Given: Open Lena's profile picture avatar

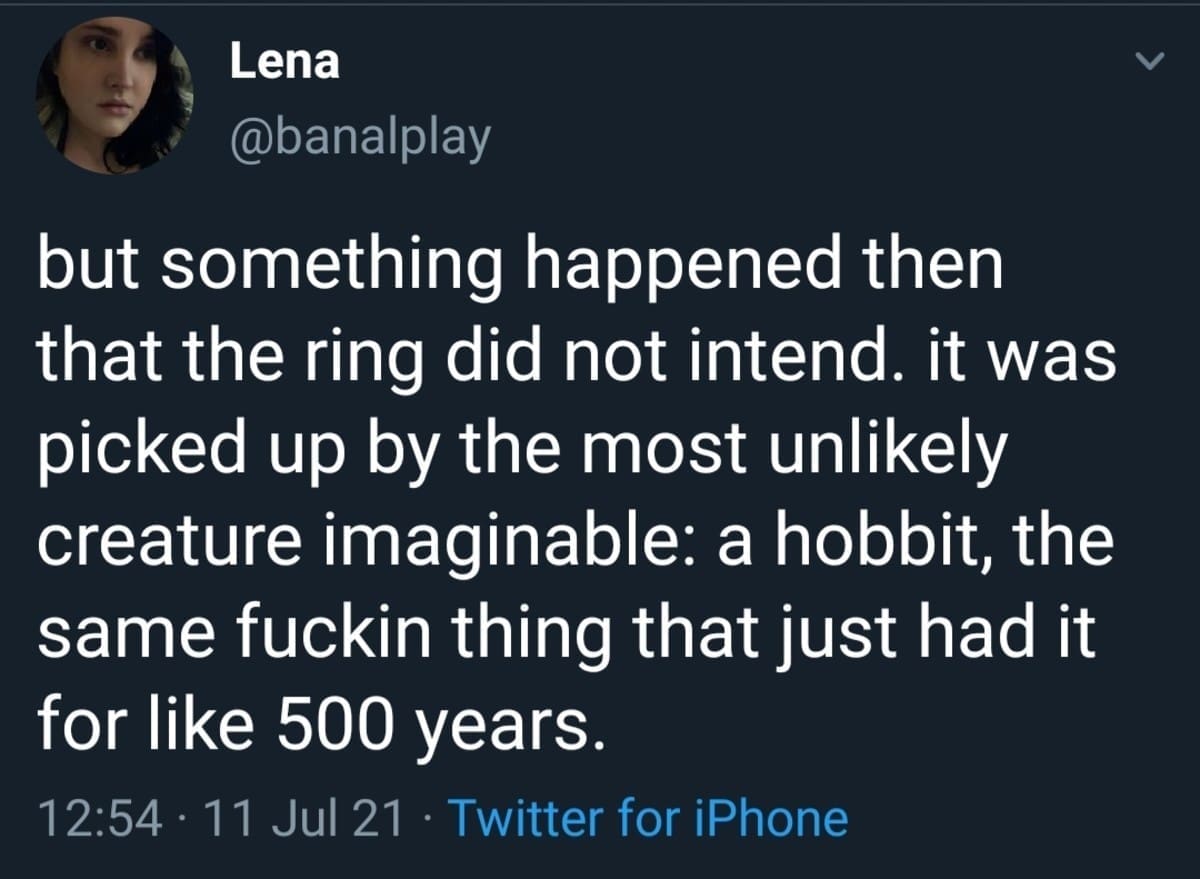Looking at the screenshot, I should [x=113, y=95].
